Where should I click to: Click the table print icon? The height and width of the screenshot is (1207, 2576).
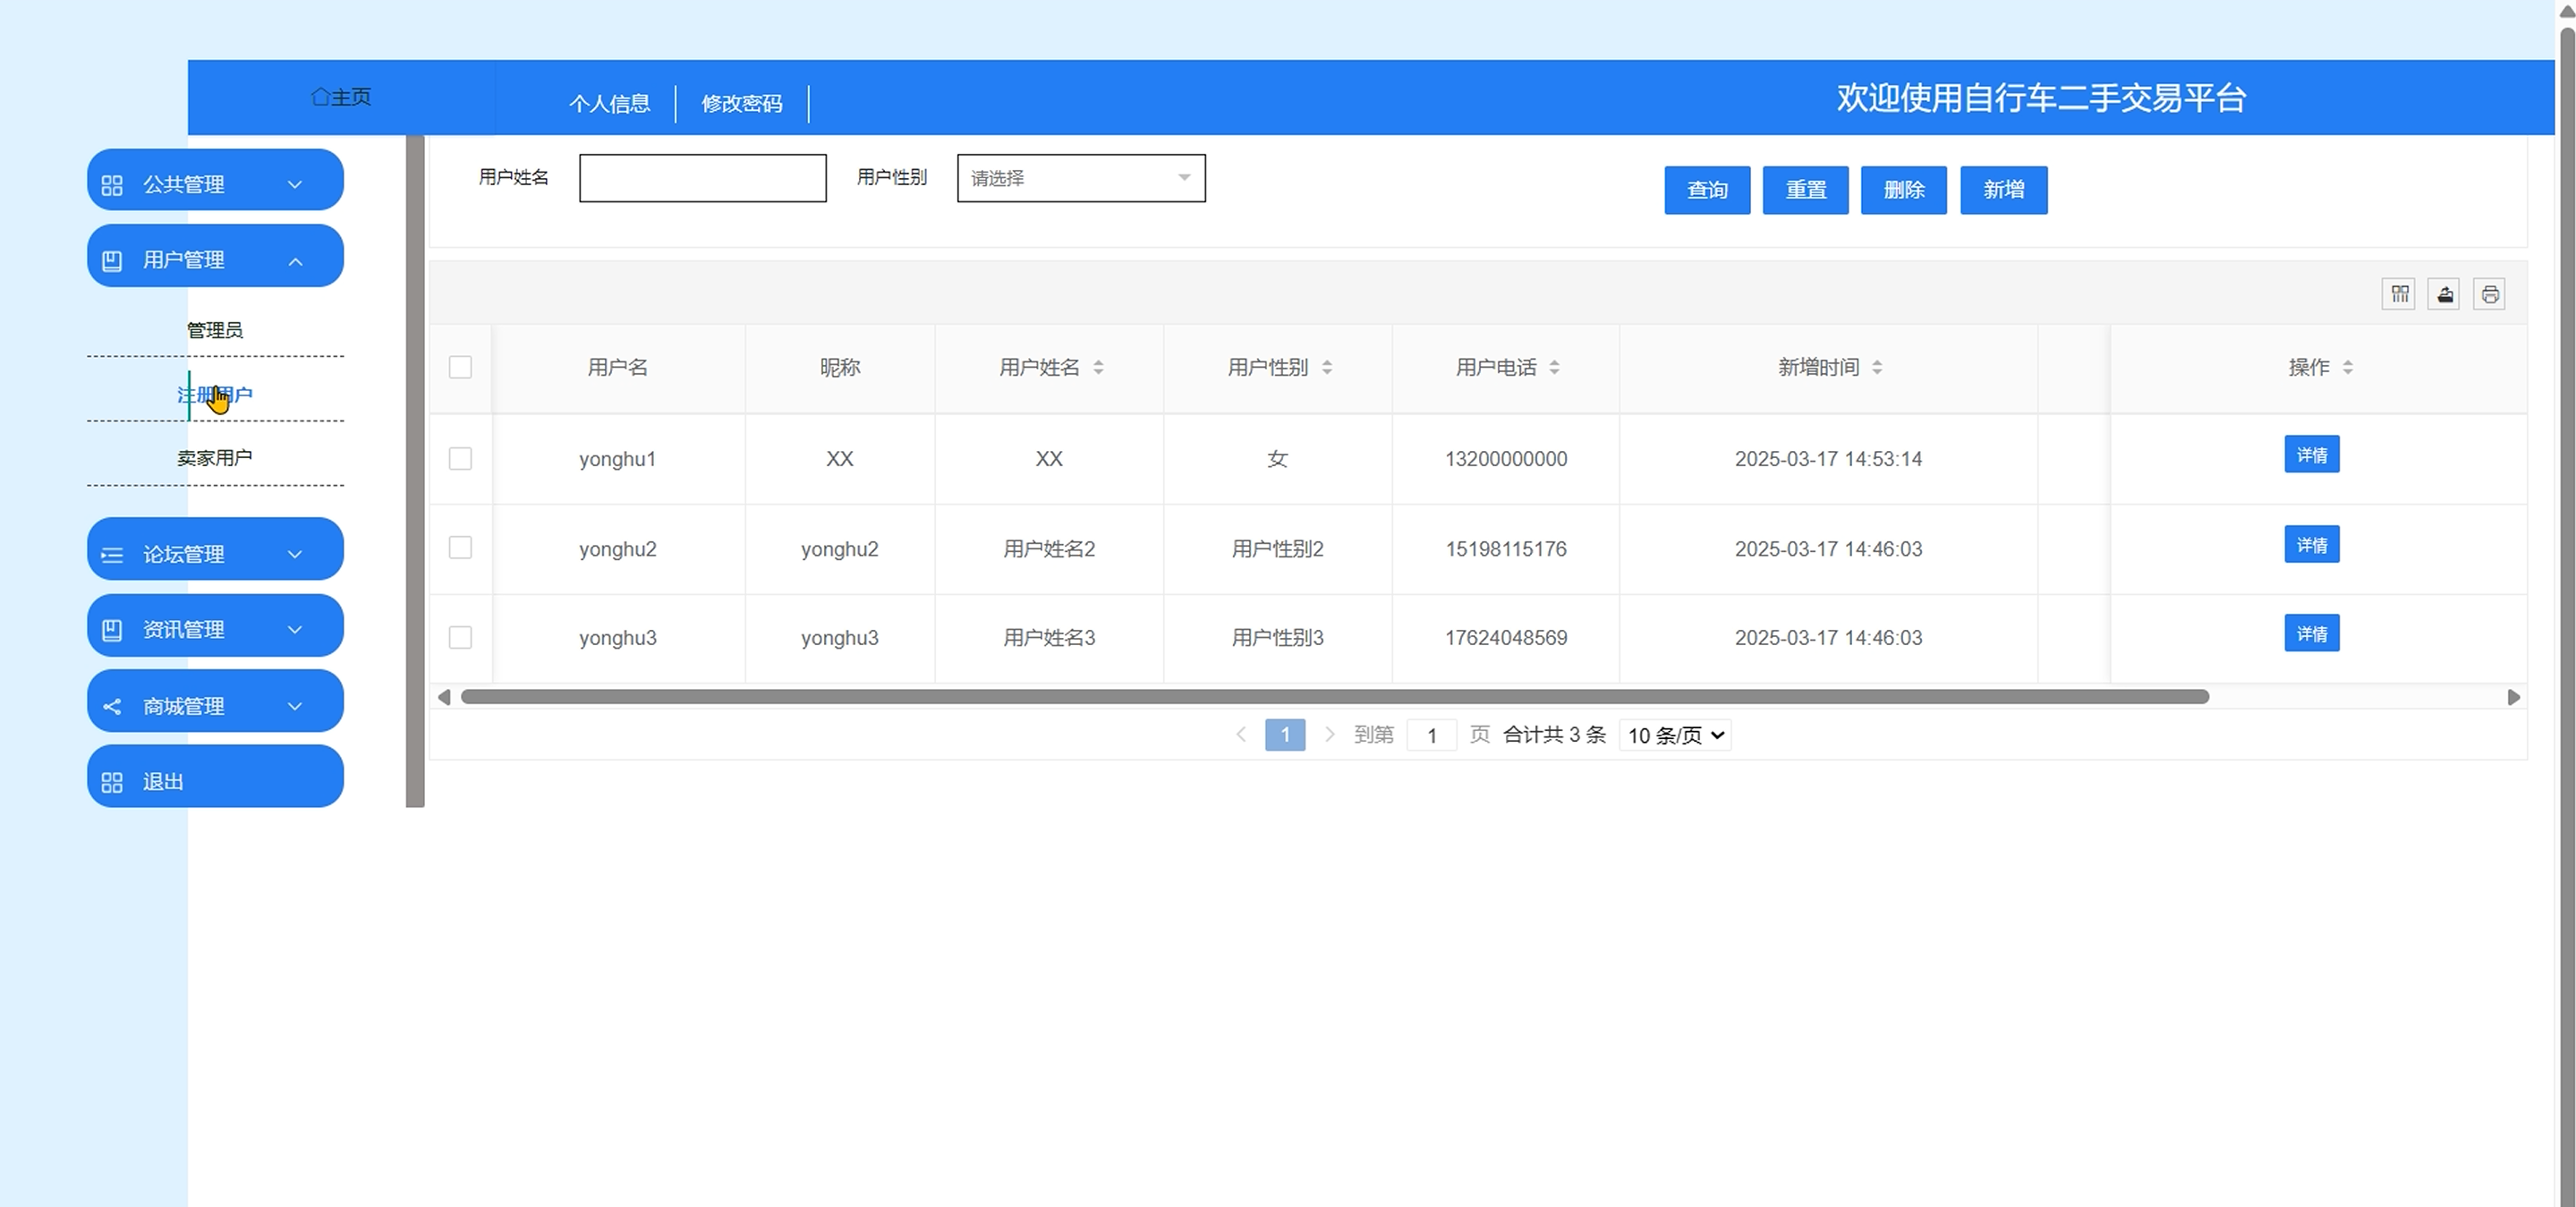2489,294
